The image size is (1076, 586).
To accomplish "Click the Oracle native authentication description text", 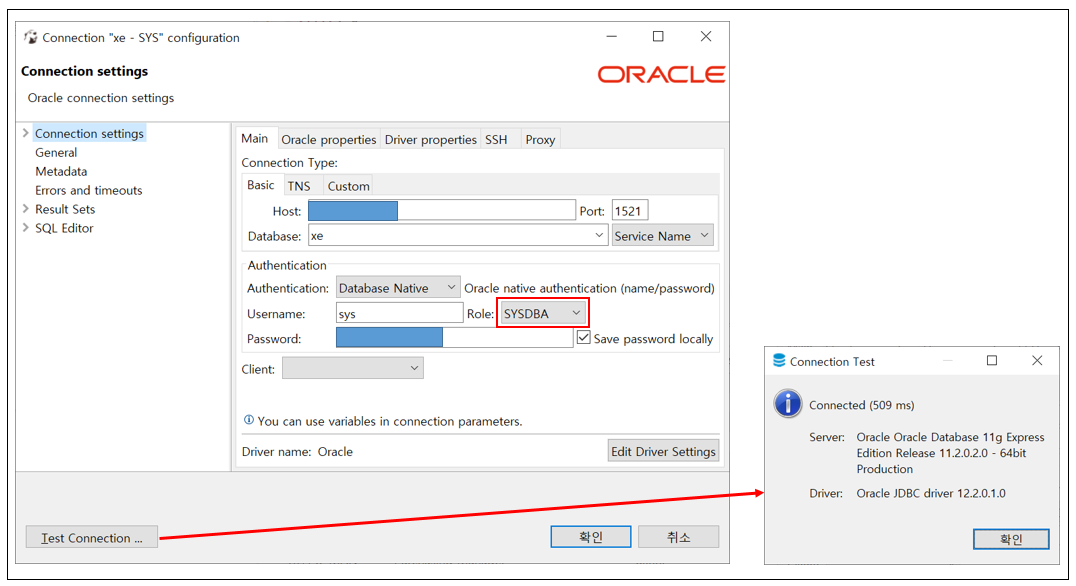I will (589, 288).
